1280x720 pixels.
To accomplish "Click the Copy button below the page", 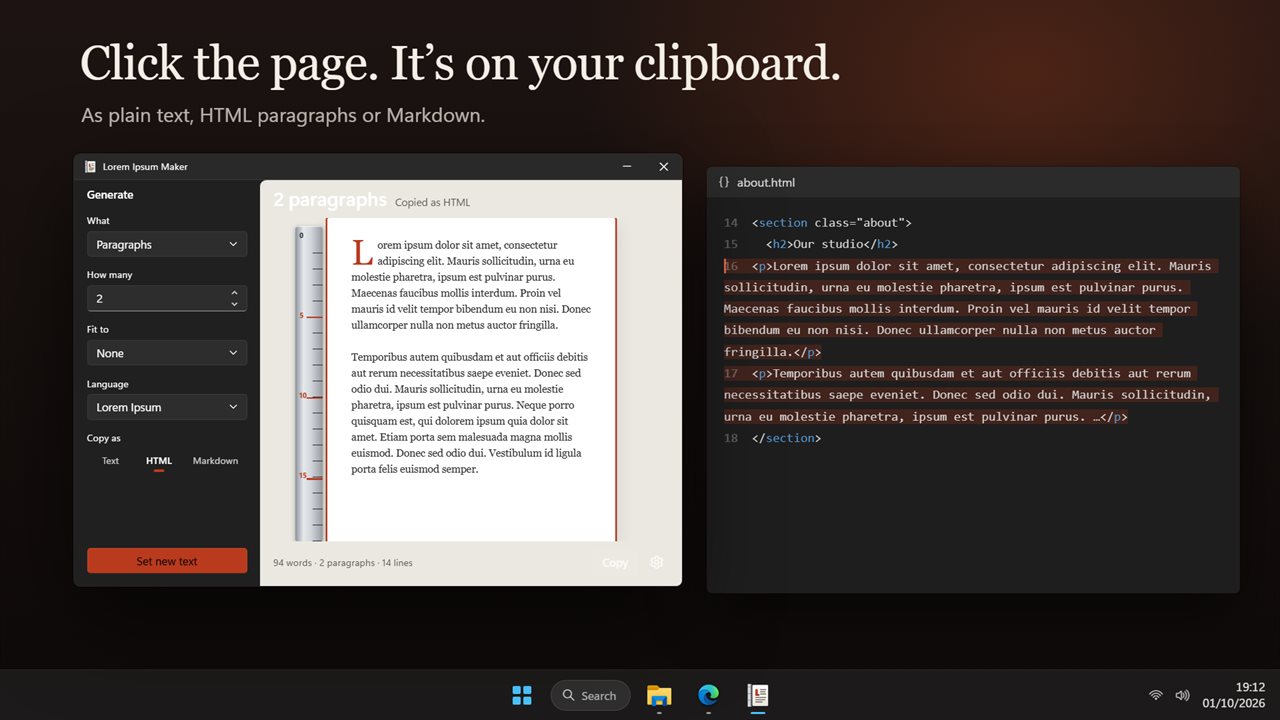I will pyautogui.click(x=615, y=562).
